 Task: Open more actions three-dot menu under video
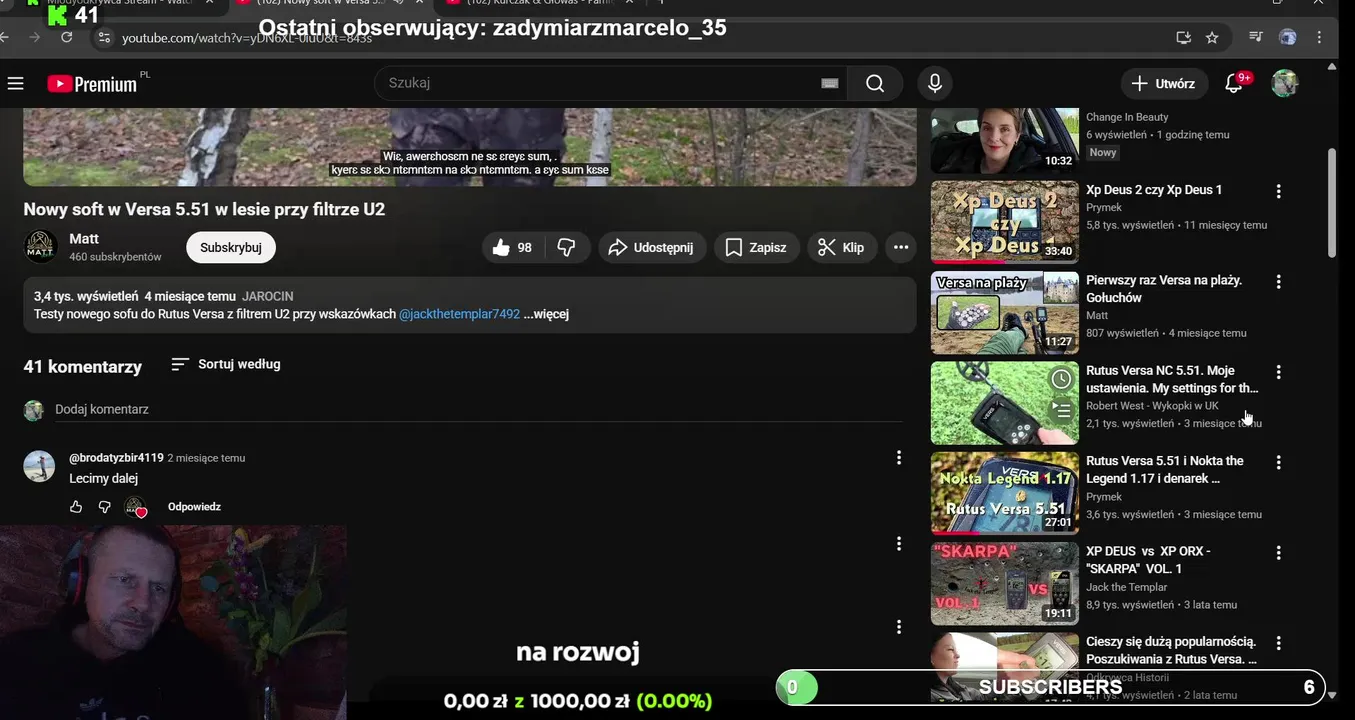click(901, 247)
